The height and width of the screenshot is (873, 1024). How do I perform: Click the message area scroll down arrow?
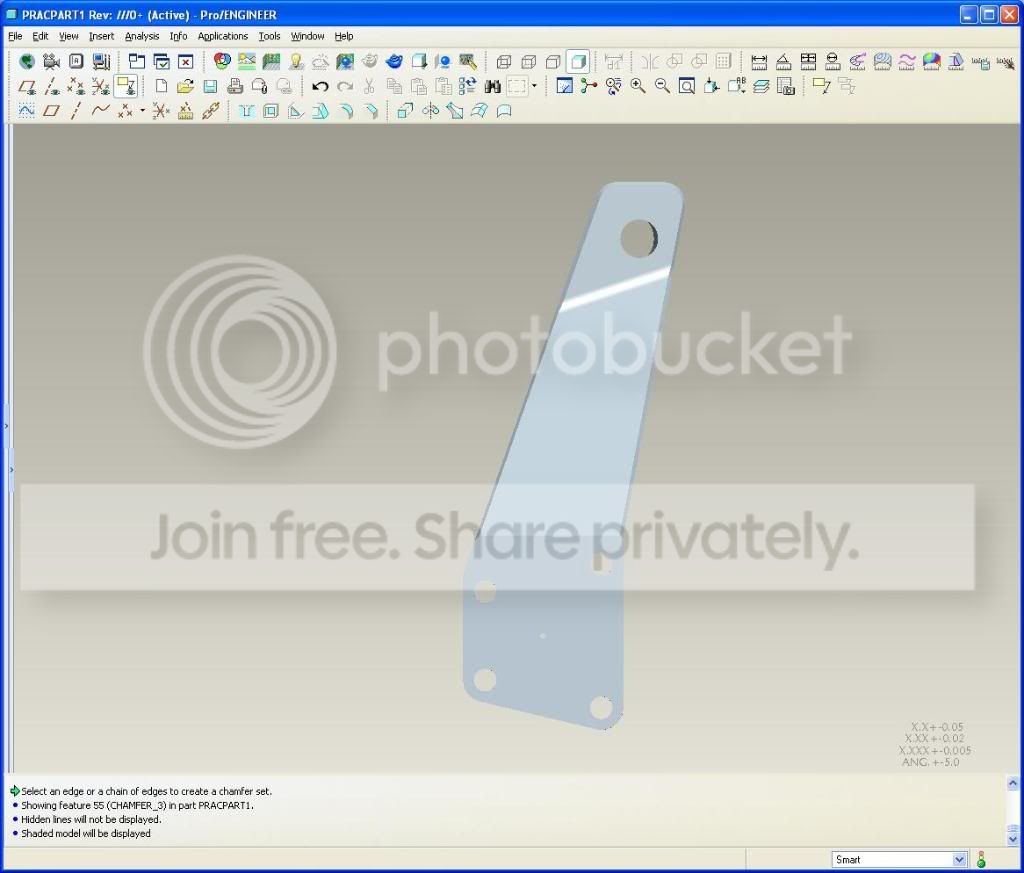point(1012,839)
